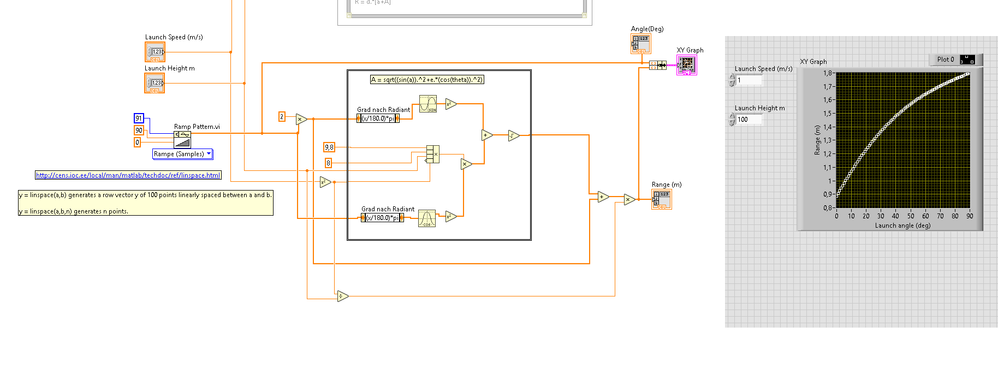Select the XY Graph terminal icon

pos(687,65)
